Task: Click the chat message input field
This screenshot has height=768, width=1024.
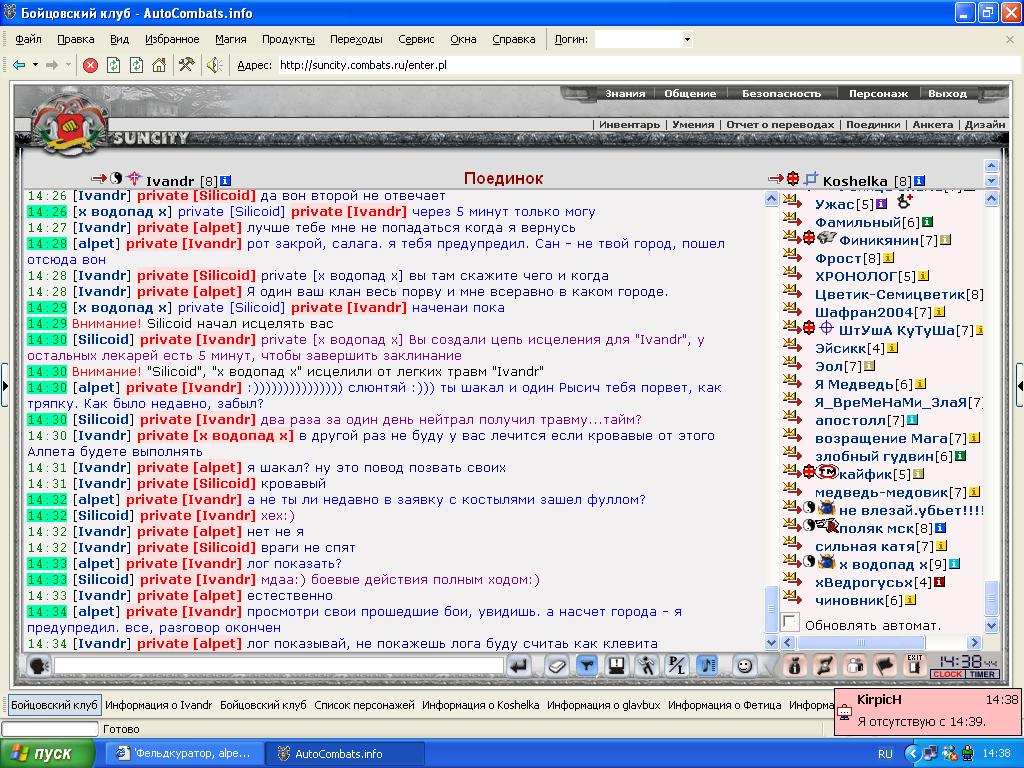Action: [x=279, y=665]
